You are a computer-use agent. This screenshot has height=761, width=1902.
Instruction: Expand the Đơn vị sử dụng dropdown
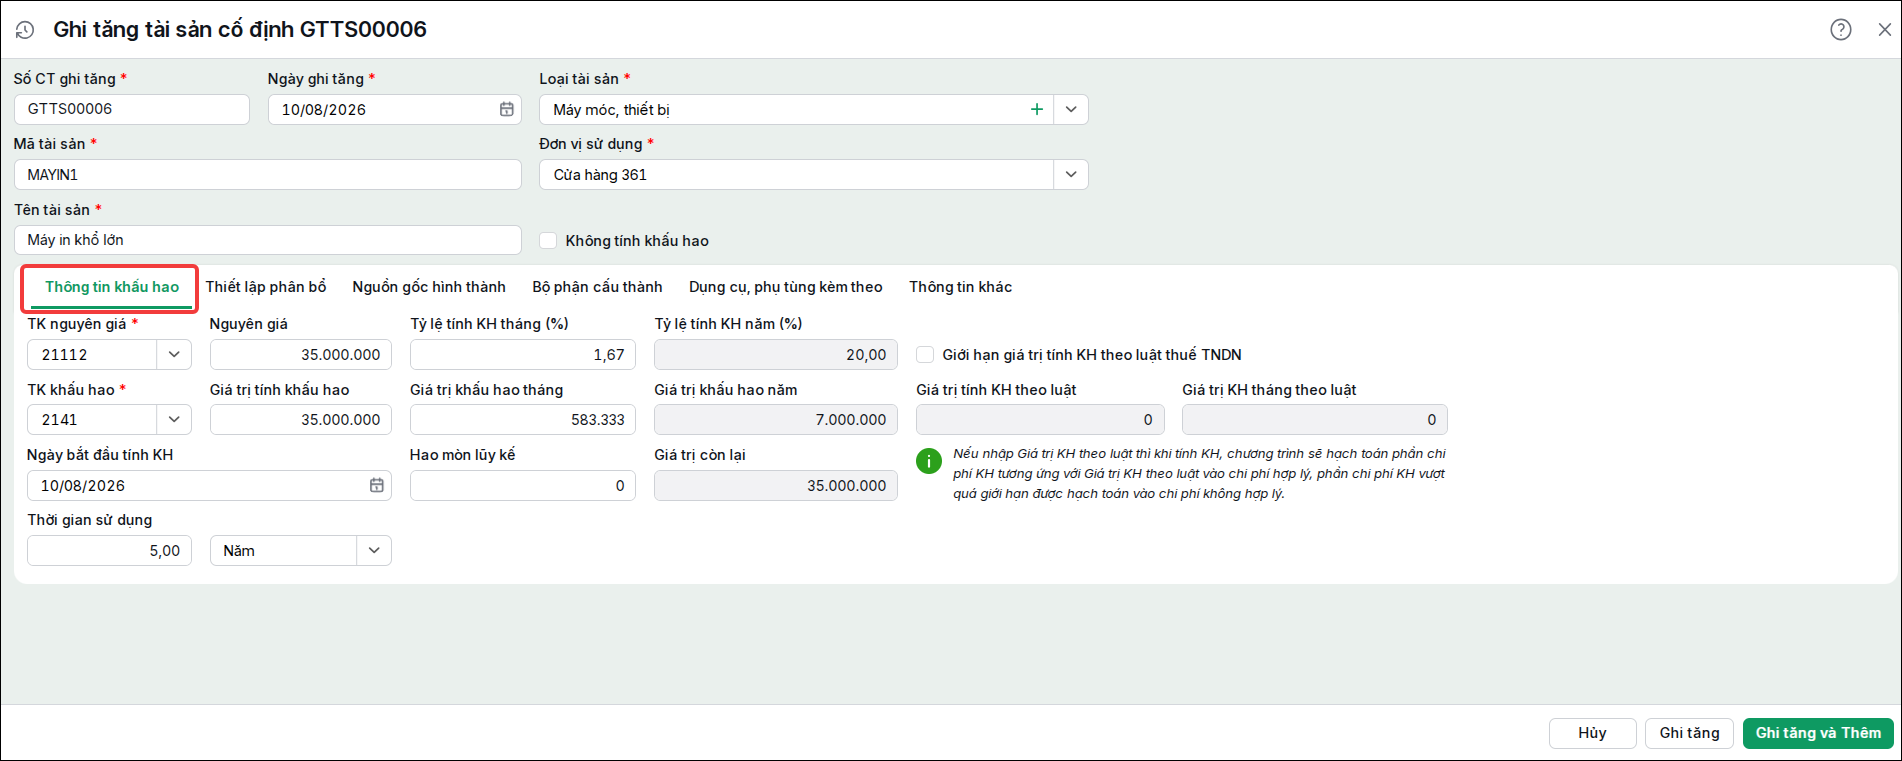coord(1071,174)
